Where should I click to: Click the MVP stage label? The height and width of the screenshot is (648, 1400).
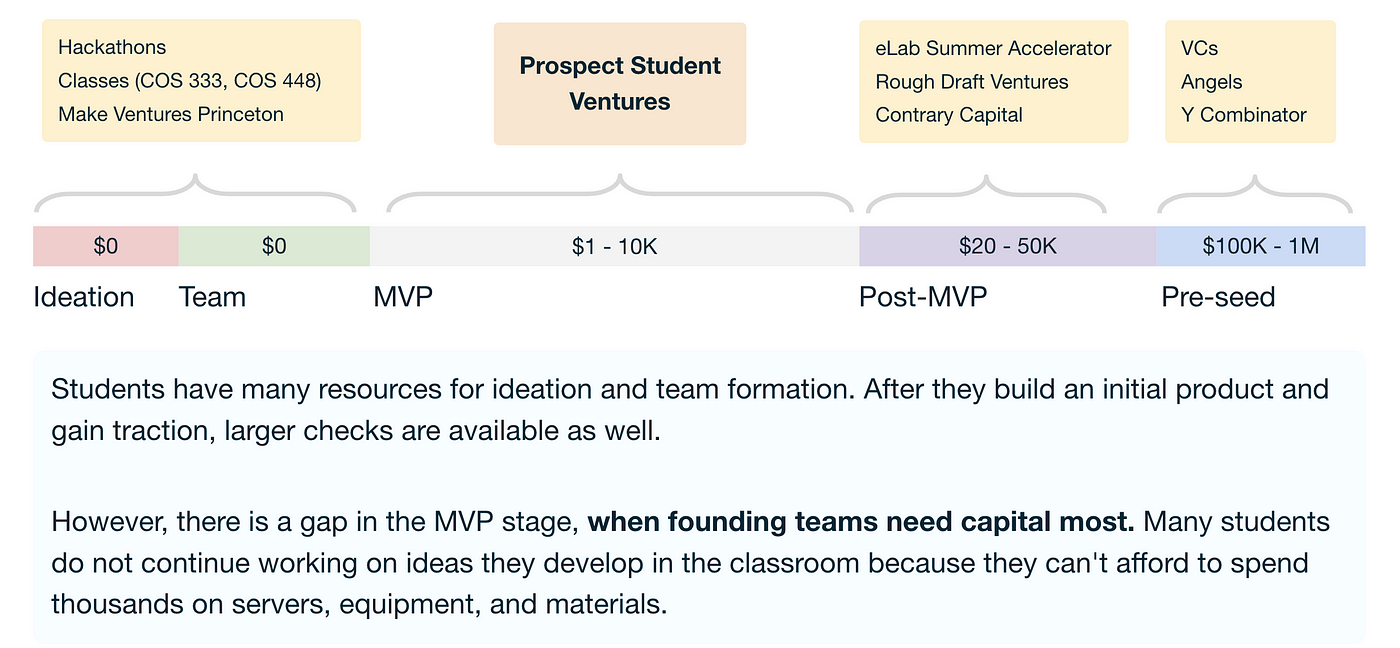403,297
